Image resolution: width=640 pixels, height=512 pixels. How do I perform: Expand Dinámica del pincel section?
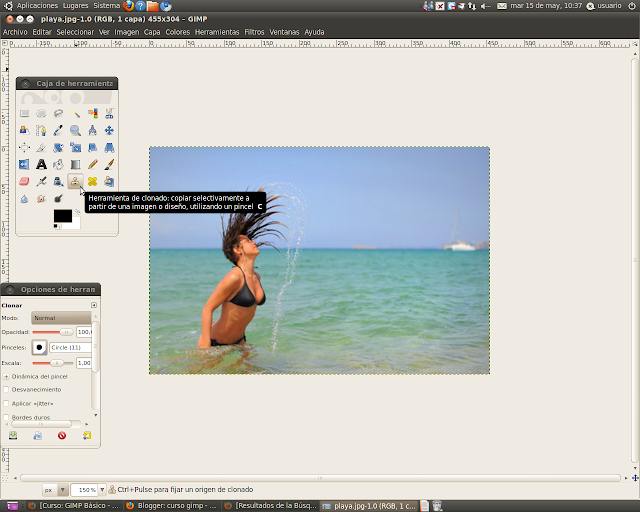[6, 376]
